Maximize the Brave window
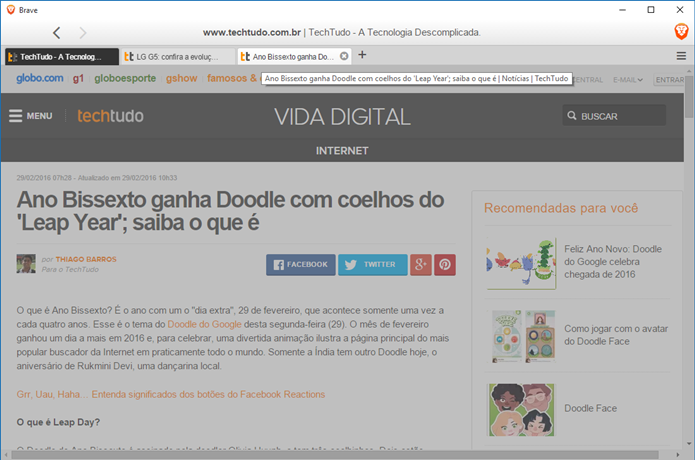695x460 pixels. coord(651,10)
